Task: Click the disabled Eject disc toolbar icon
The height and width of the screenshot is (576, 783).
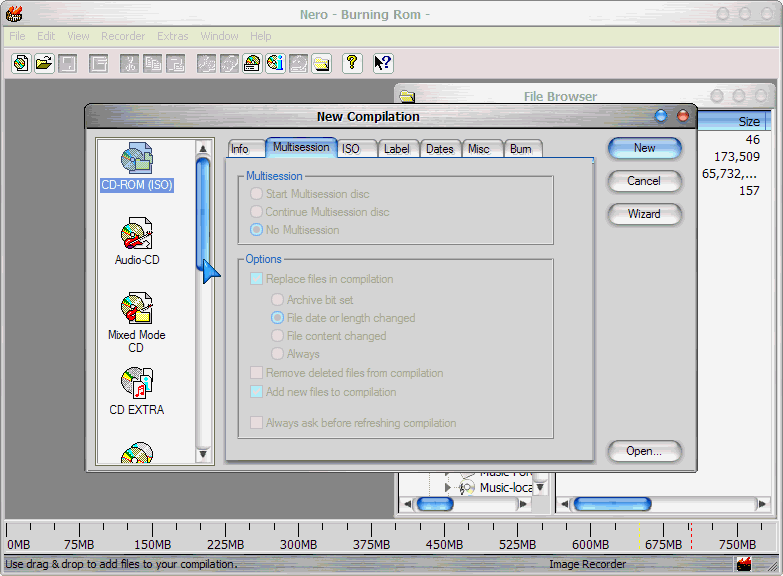Action: pos(299,63)
